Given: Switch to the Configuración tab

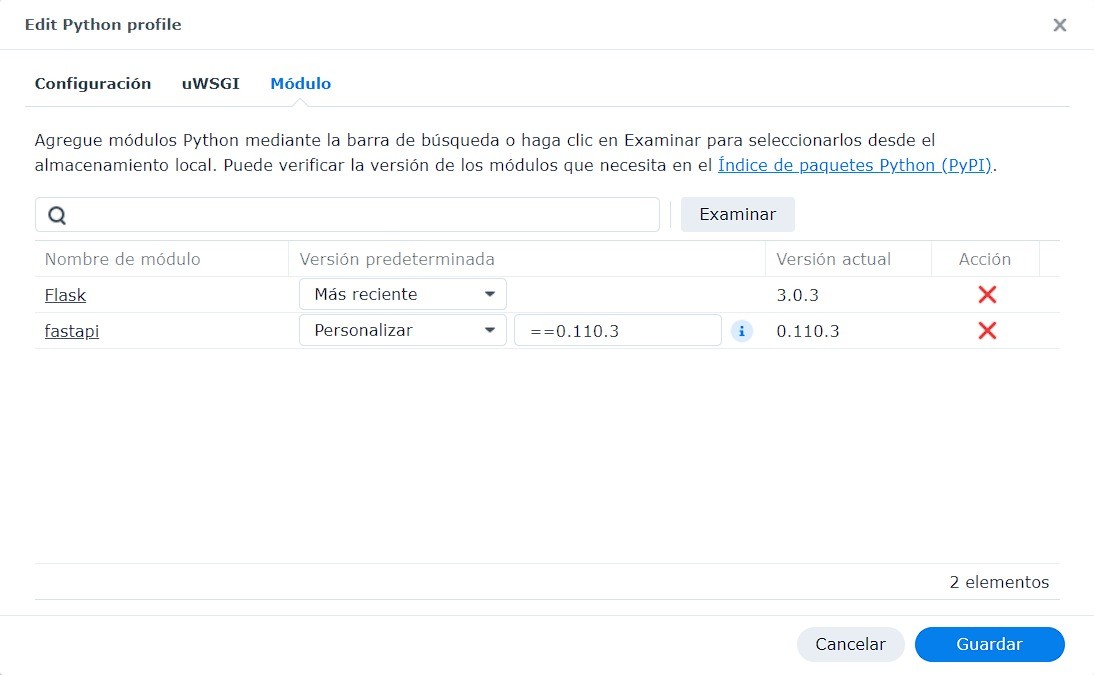Looking at the screenshot, I should [93, 84].
